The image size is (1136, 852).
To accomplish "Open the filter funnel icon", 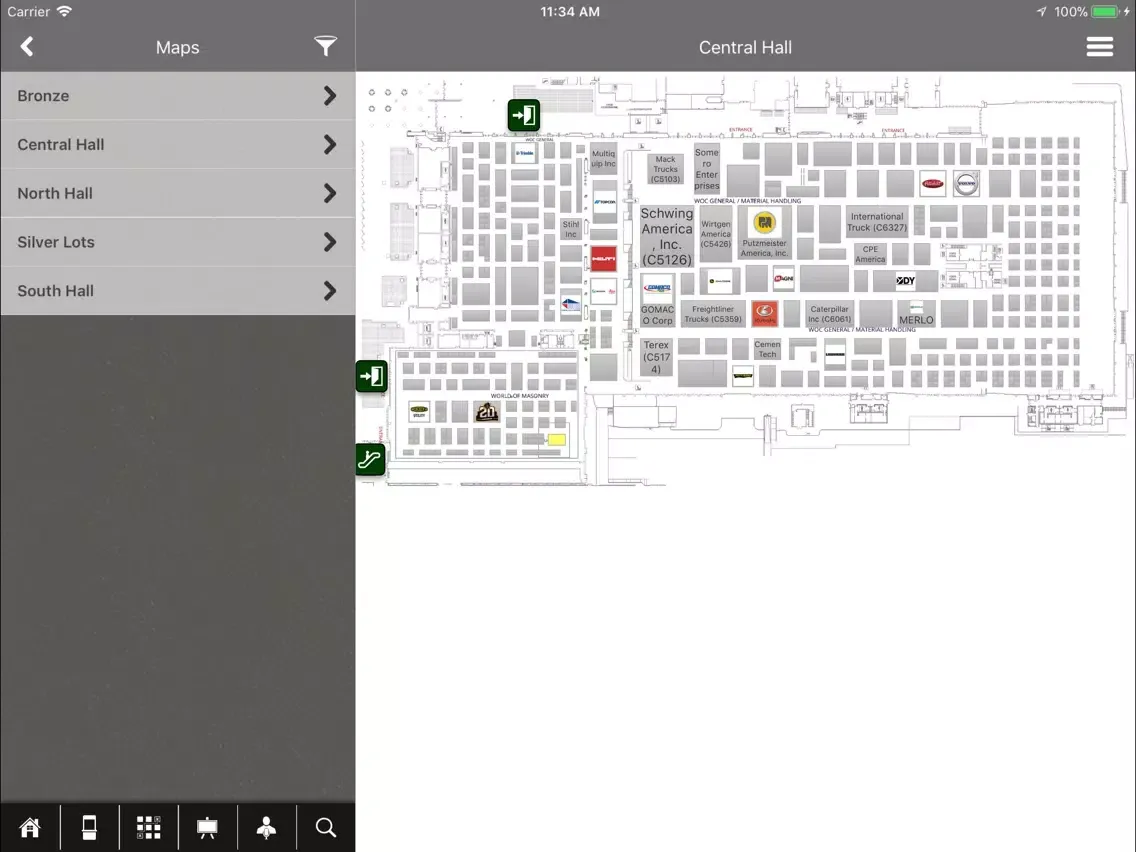I will pos(325,46).
